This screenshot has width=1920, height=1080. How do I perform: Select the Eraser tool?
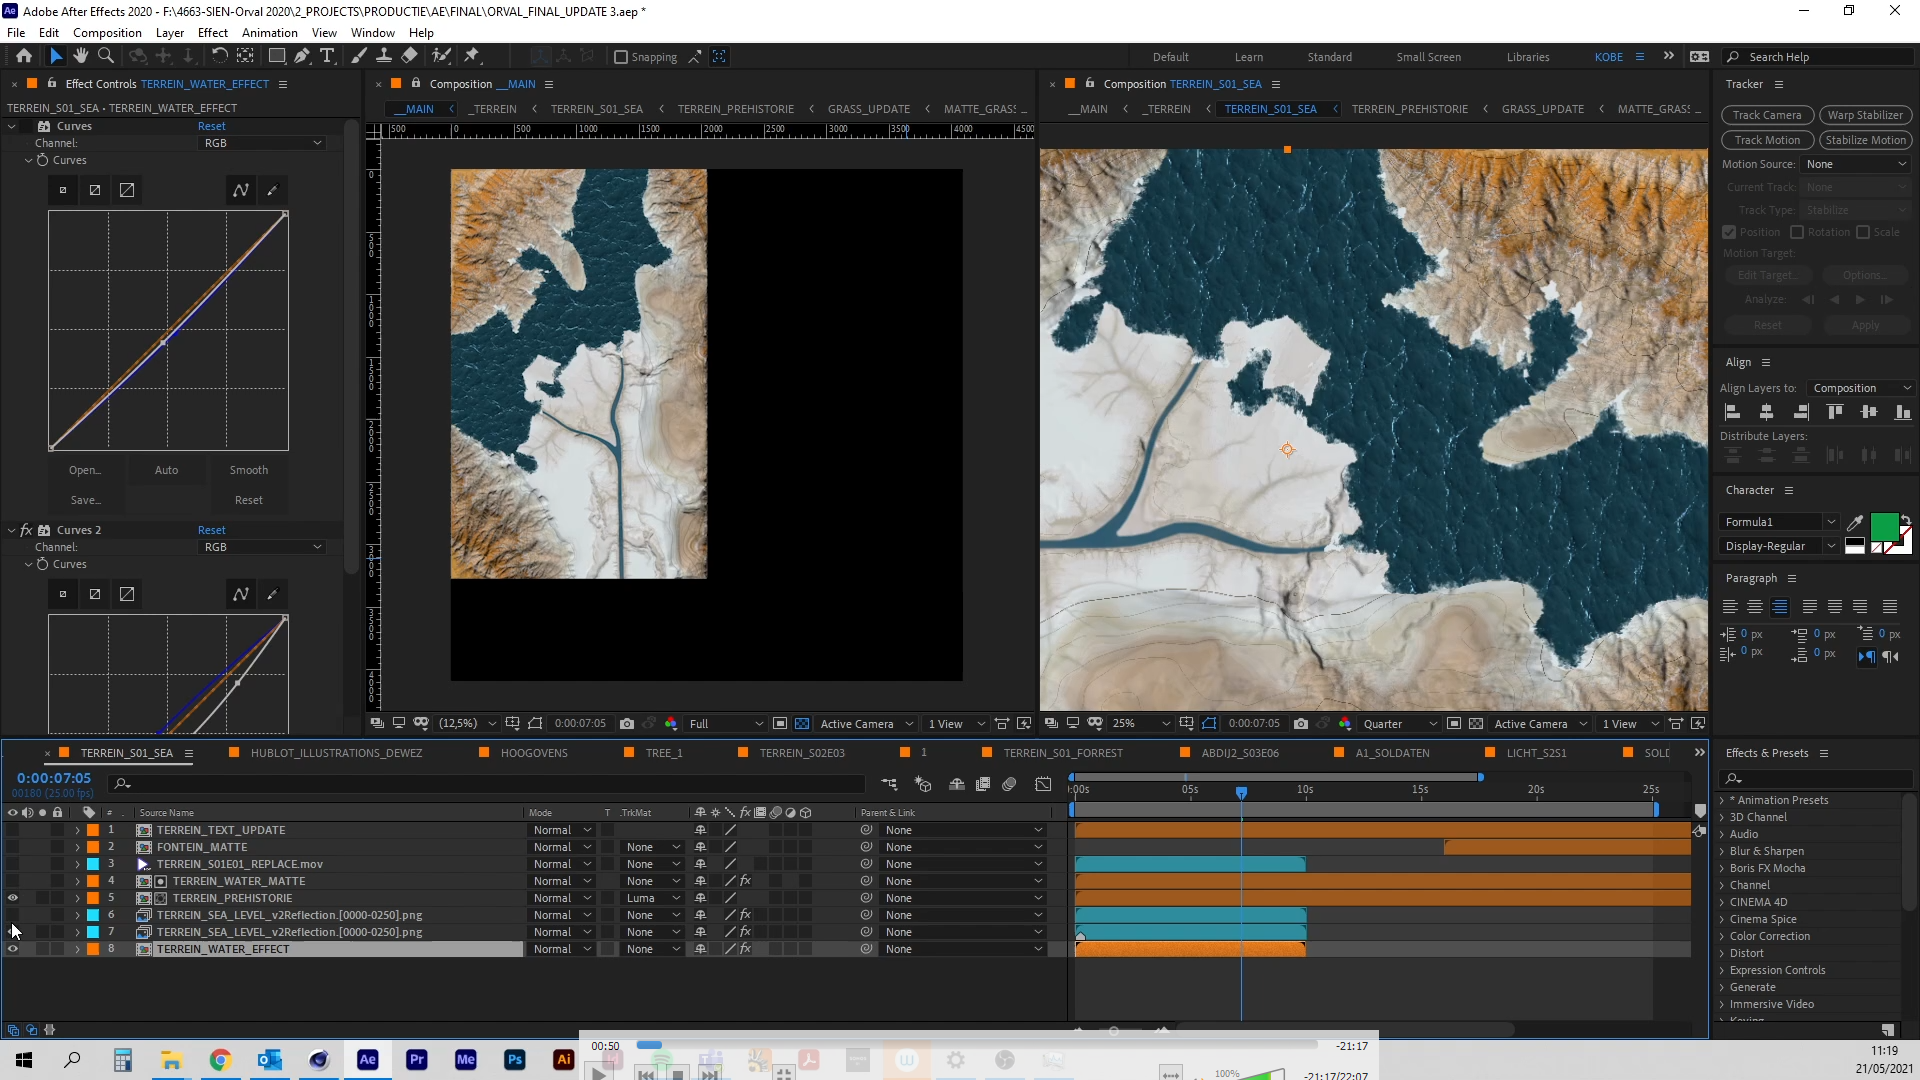click(409, 56)
